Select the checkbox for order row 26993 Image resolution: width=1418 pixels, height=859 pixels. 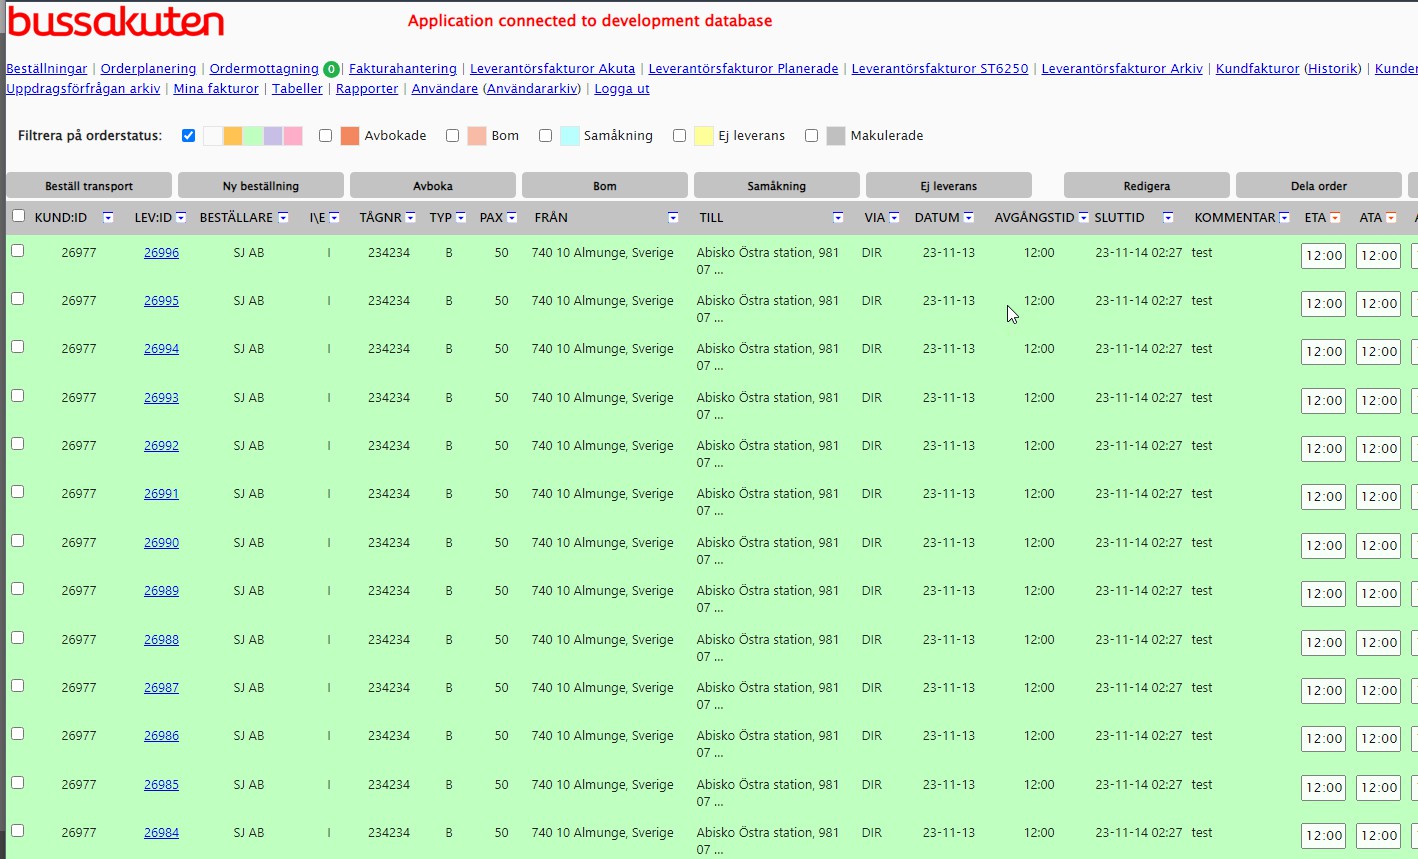(17, 396)
